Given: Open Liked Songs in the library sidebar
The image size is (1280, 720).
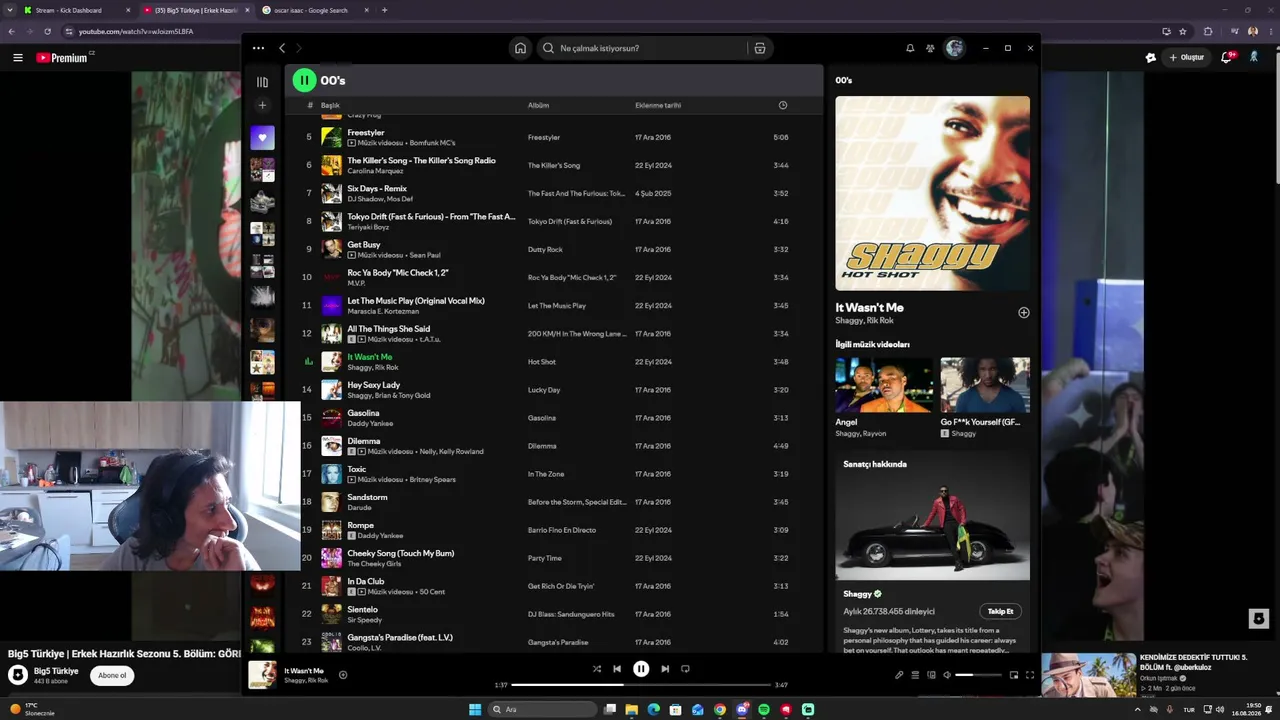Looking at the screenshot, I should click(262, 138).
